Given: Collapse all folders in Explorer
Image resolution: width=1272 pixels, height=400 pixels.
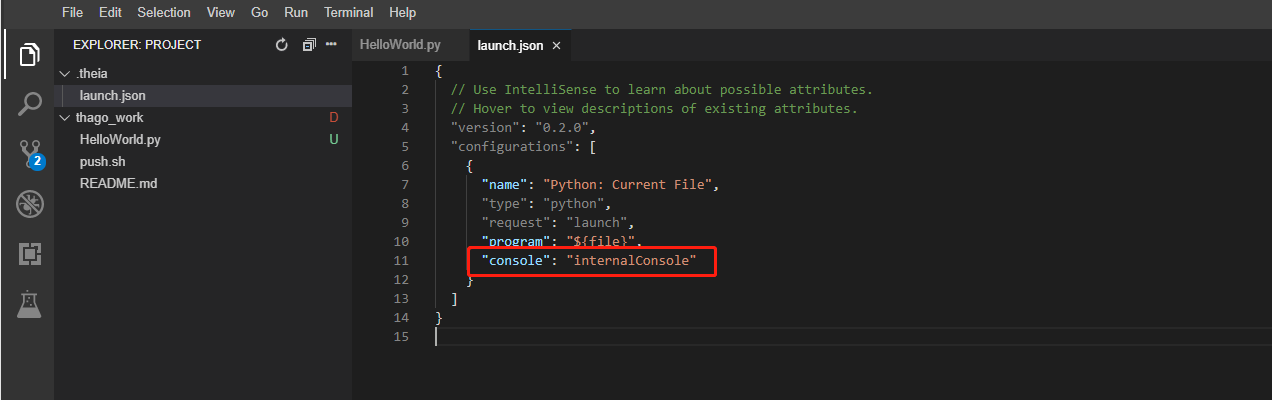Looking at the screenshot, I should (308, 45).
